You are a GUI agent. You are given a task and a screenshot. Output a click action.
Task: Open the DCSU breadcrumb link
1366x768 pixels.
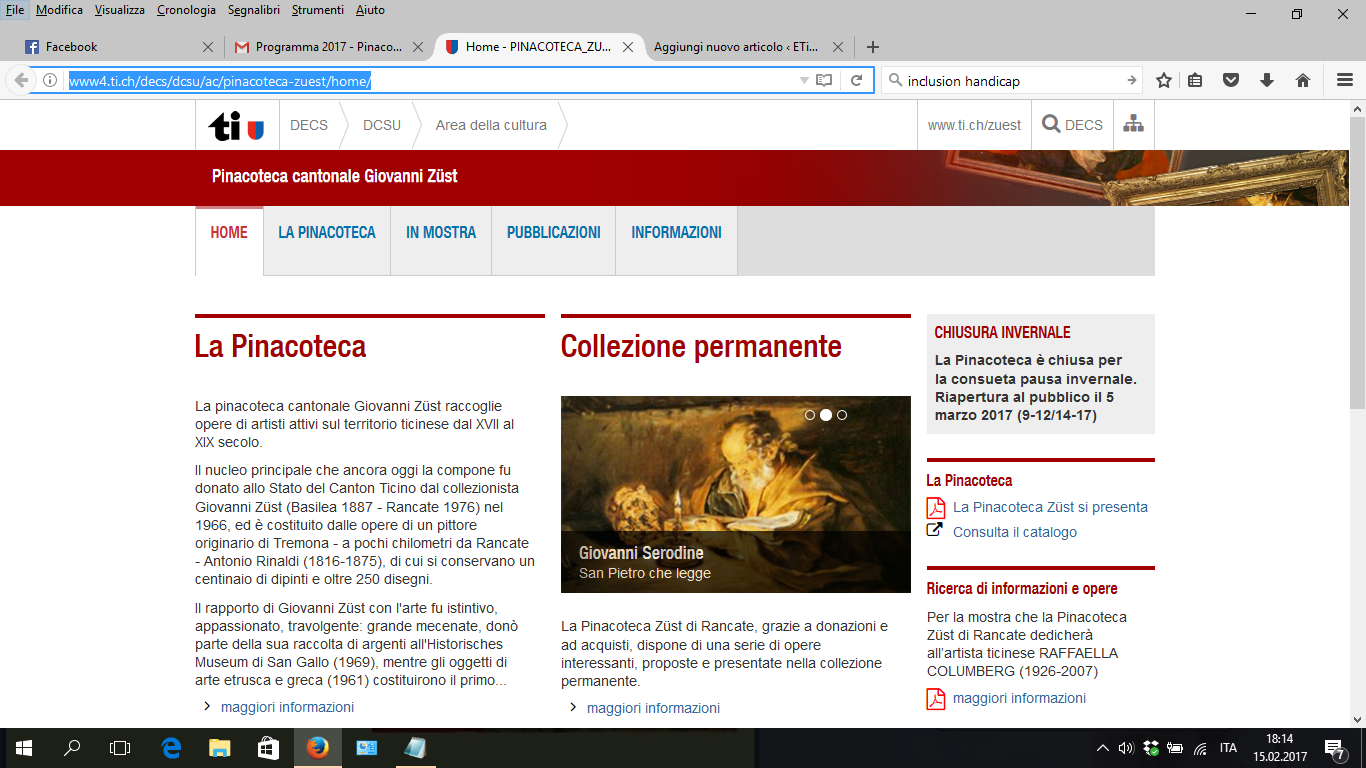click(382, 125)
